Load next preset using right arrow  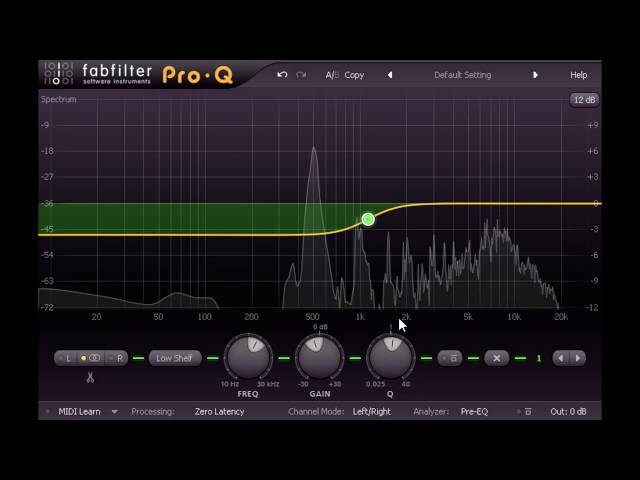[x=535, y=75]
